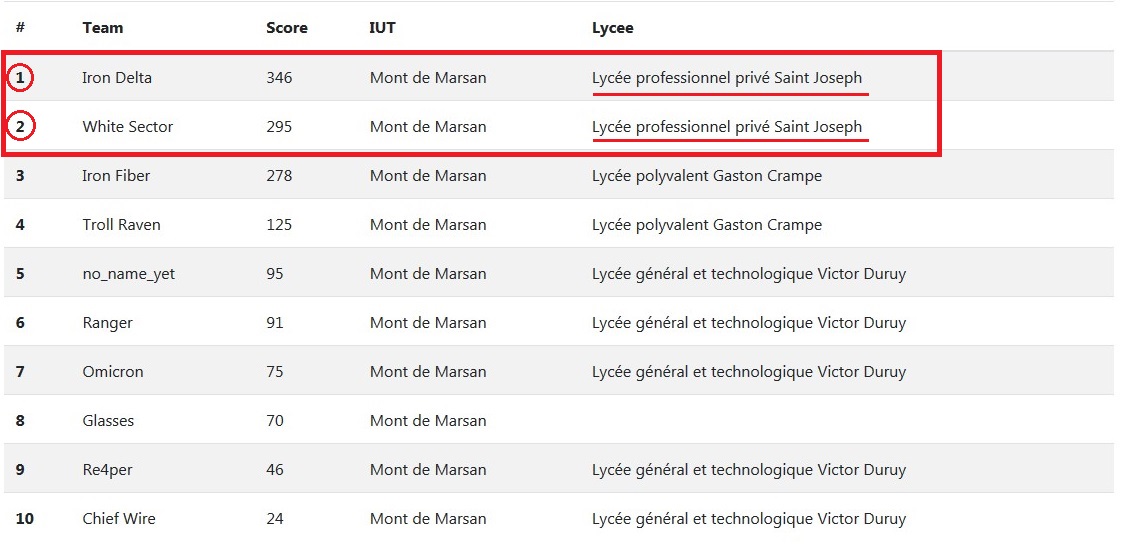Click the circled rank number 2
This screenshot has height=555, width=1124.
21,127
